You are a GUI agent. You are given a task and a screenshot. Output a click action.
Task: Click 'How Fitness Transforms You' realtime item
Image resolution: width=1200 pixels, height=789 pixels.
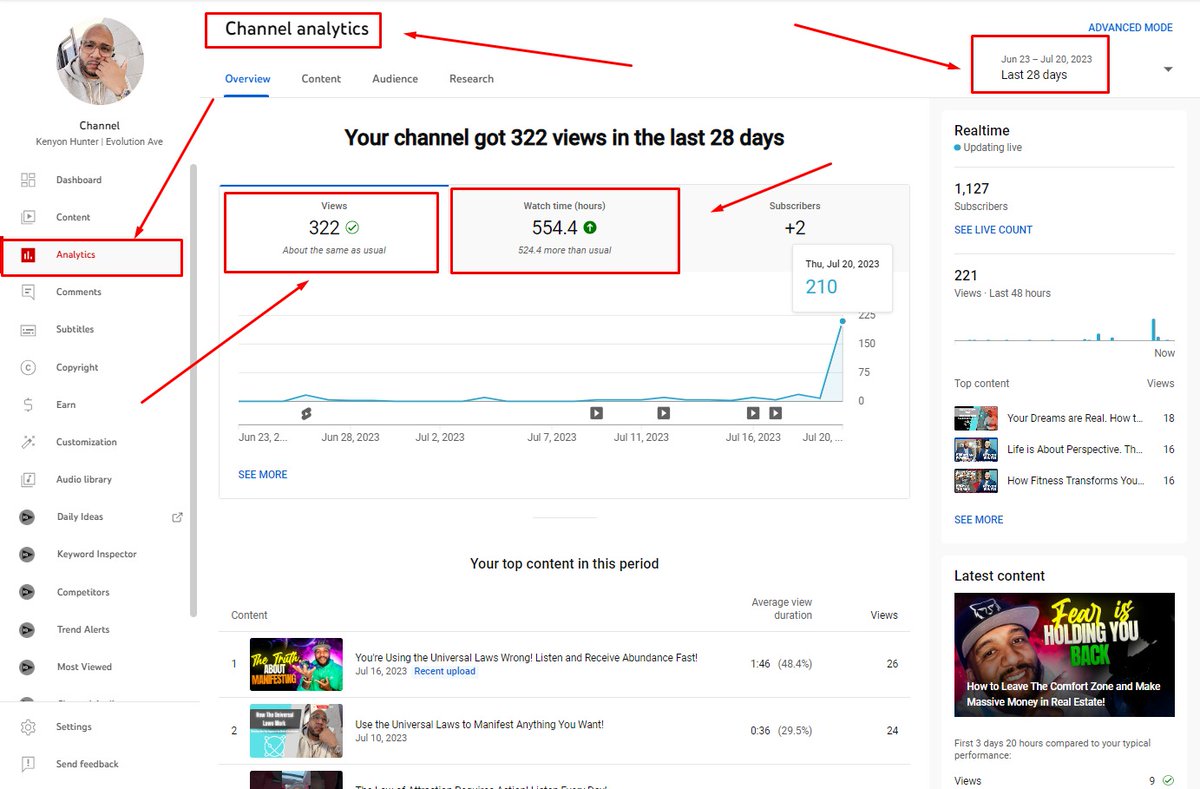click(1065, 480)
